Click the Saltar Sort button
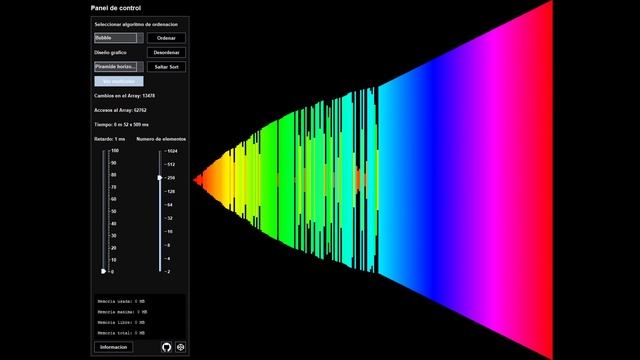The width and height of the screenshot is (640, 360). pos(166,67)
